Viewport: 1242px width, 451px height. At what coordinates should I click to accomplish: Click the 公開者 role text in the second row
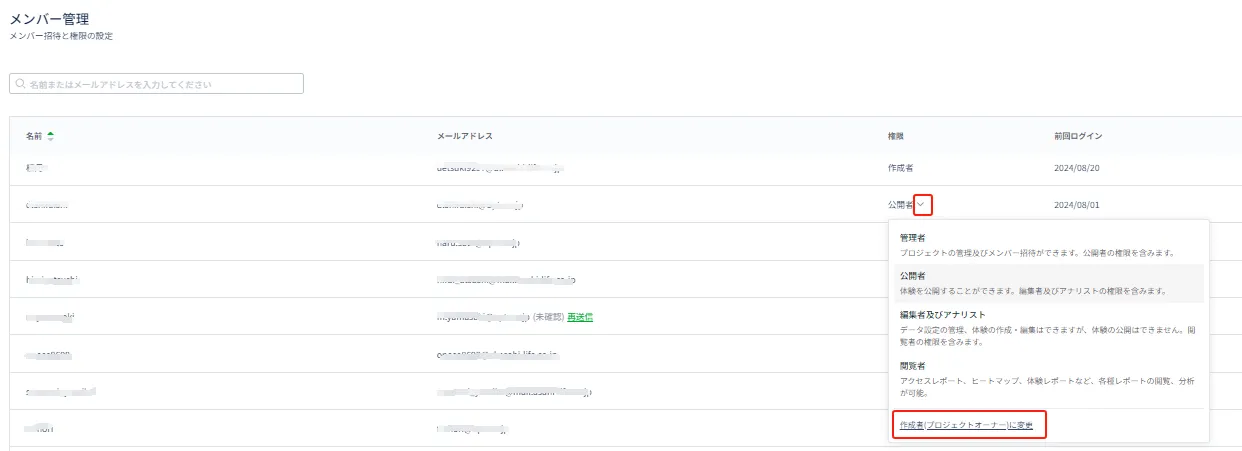894,204
